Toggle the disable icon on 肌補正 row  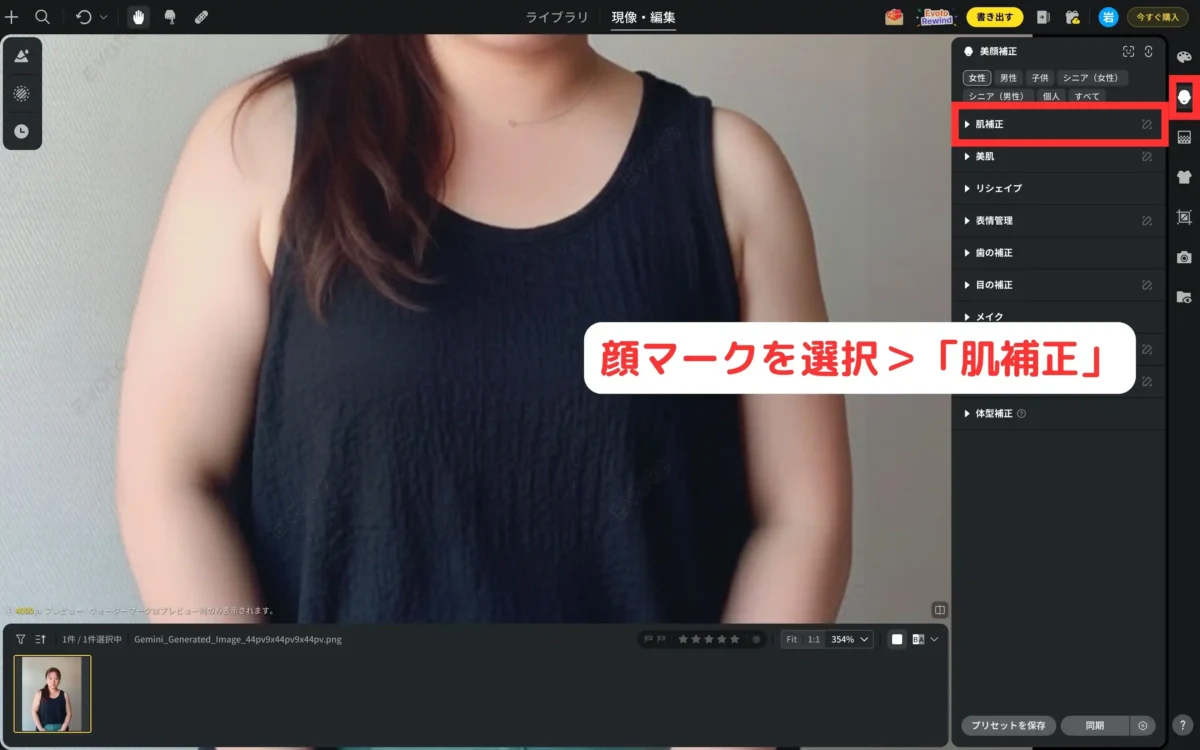[x=1147, y=125]
